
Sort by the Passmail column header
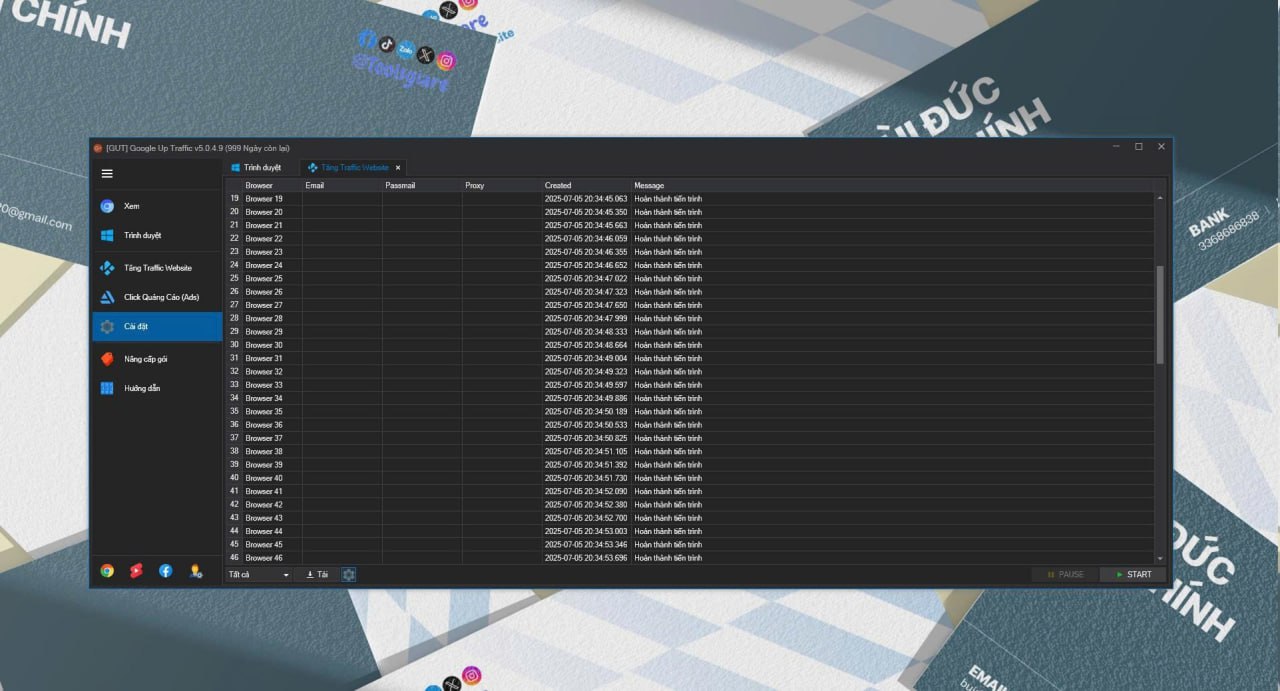(422, 185)
